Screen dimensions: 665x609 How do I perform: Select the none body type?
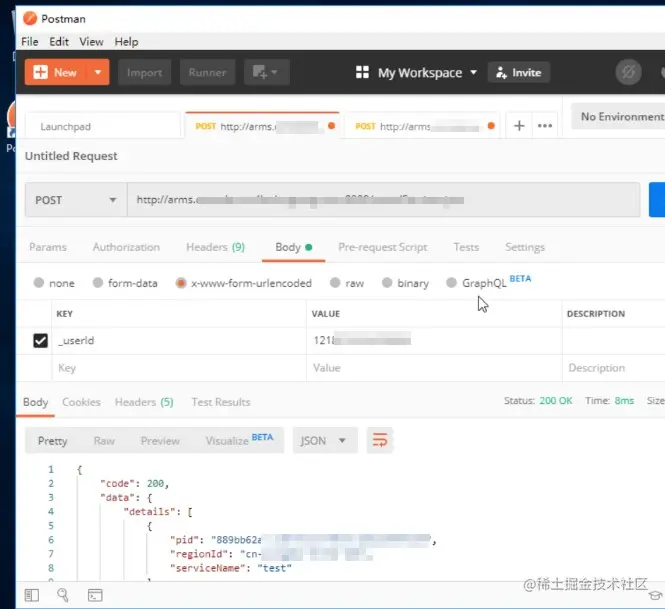pyautogui.click(x=39, y=282)
